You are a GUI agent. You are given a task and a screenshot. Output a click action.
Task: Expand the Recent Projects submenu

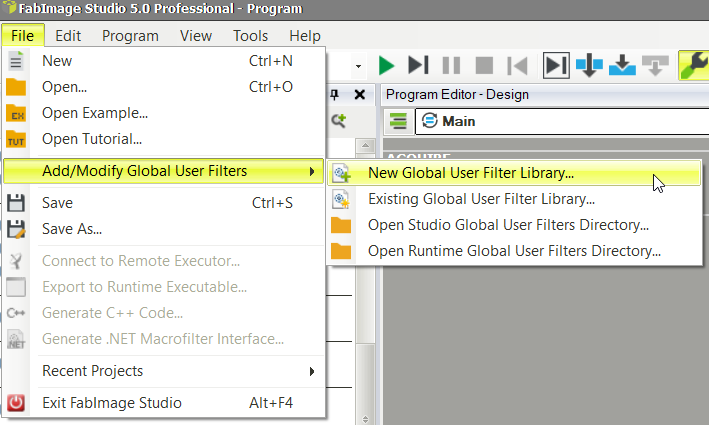(x=164, y=371)
